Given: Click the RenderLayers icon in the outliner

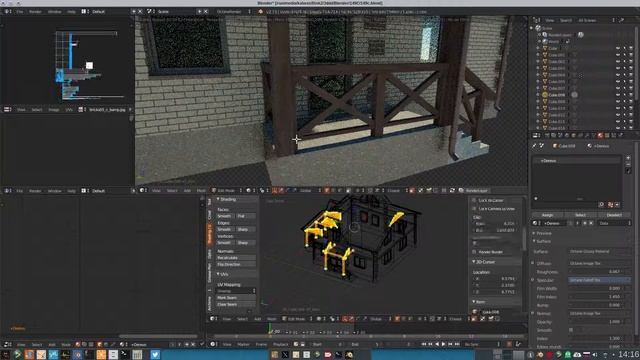Looking at the screenshot, I should (544, 35).
